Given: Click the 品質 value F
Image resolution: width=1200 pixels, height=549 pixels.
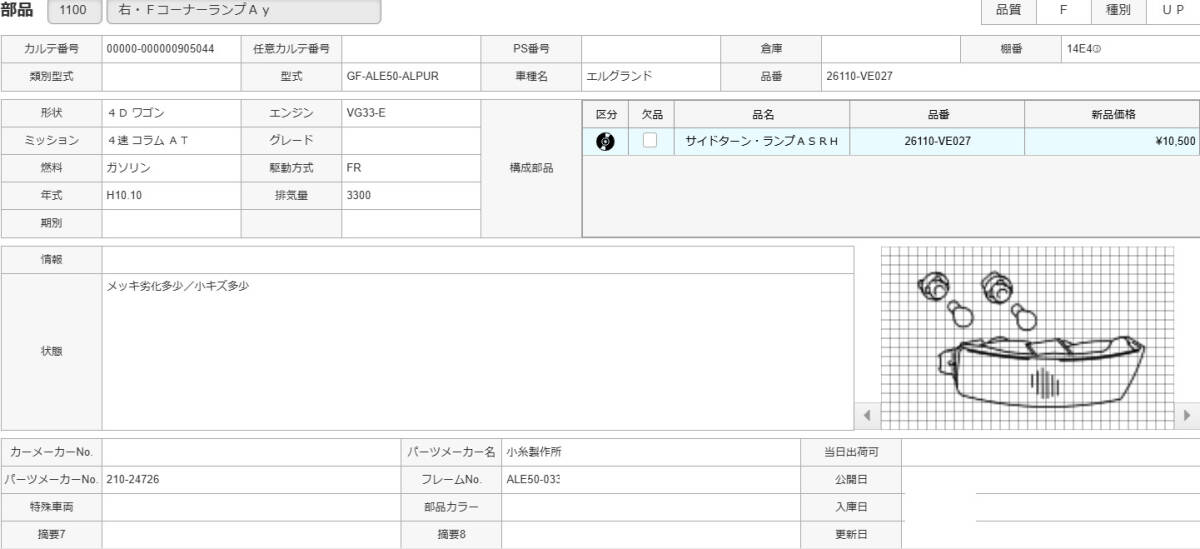Looking at the screenshot, I should (1063, 10).
